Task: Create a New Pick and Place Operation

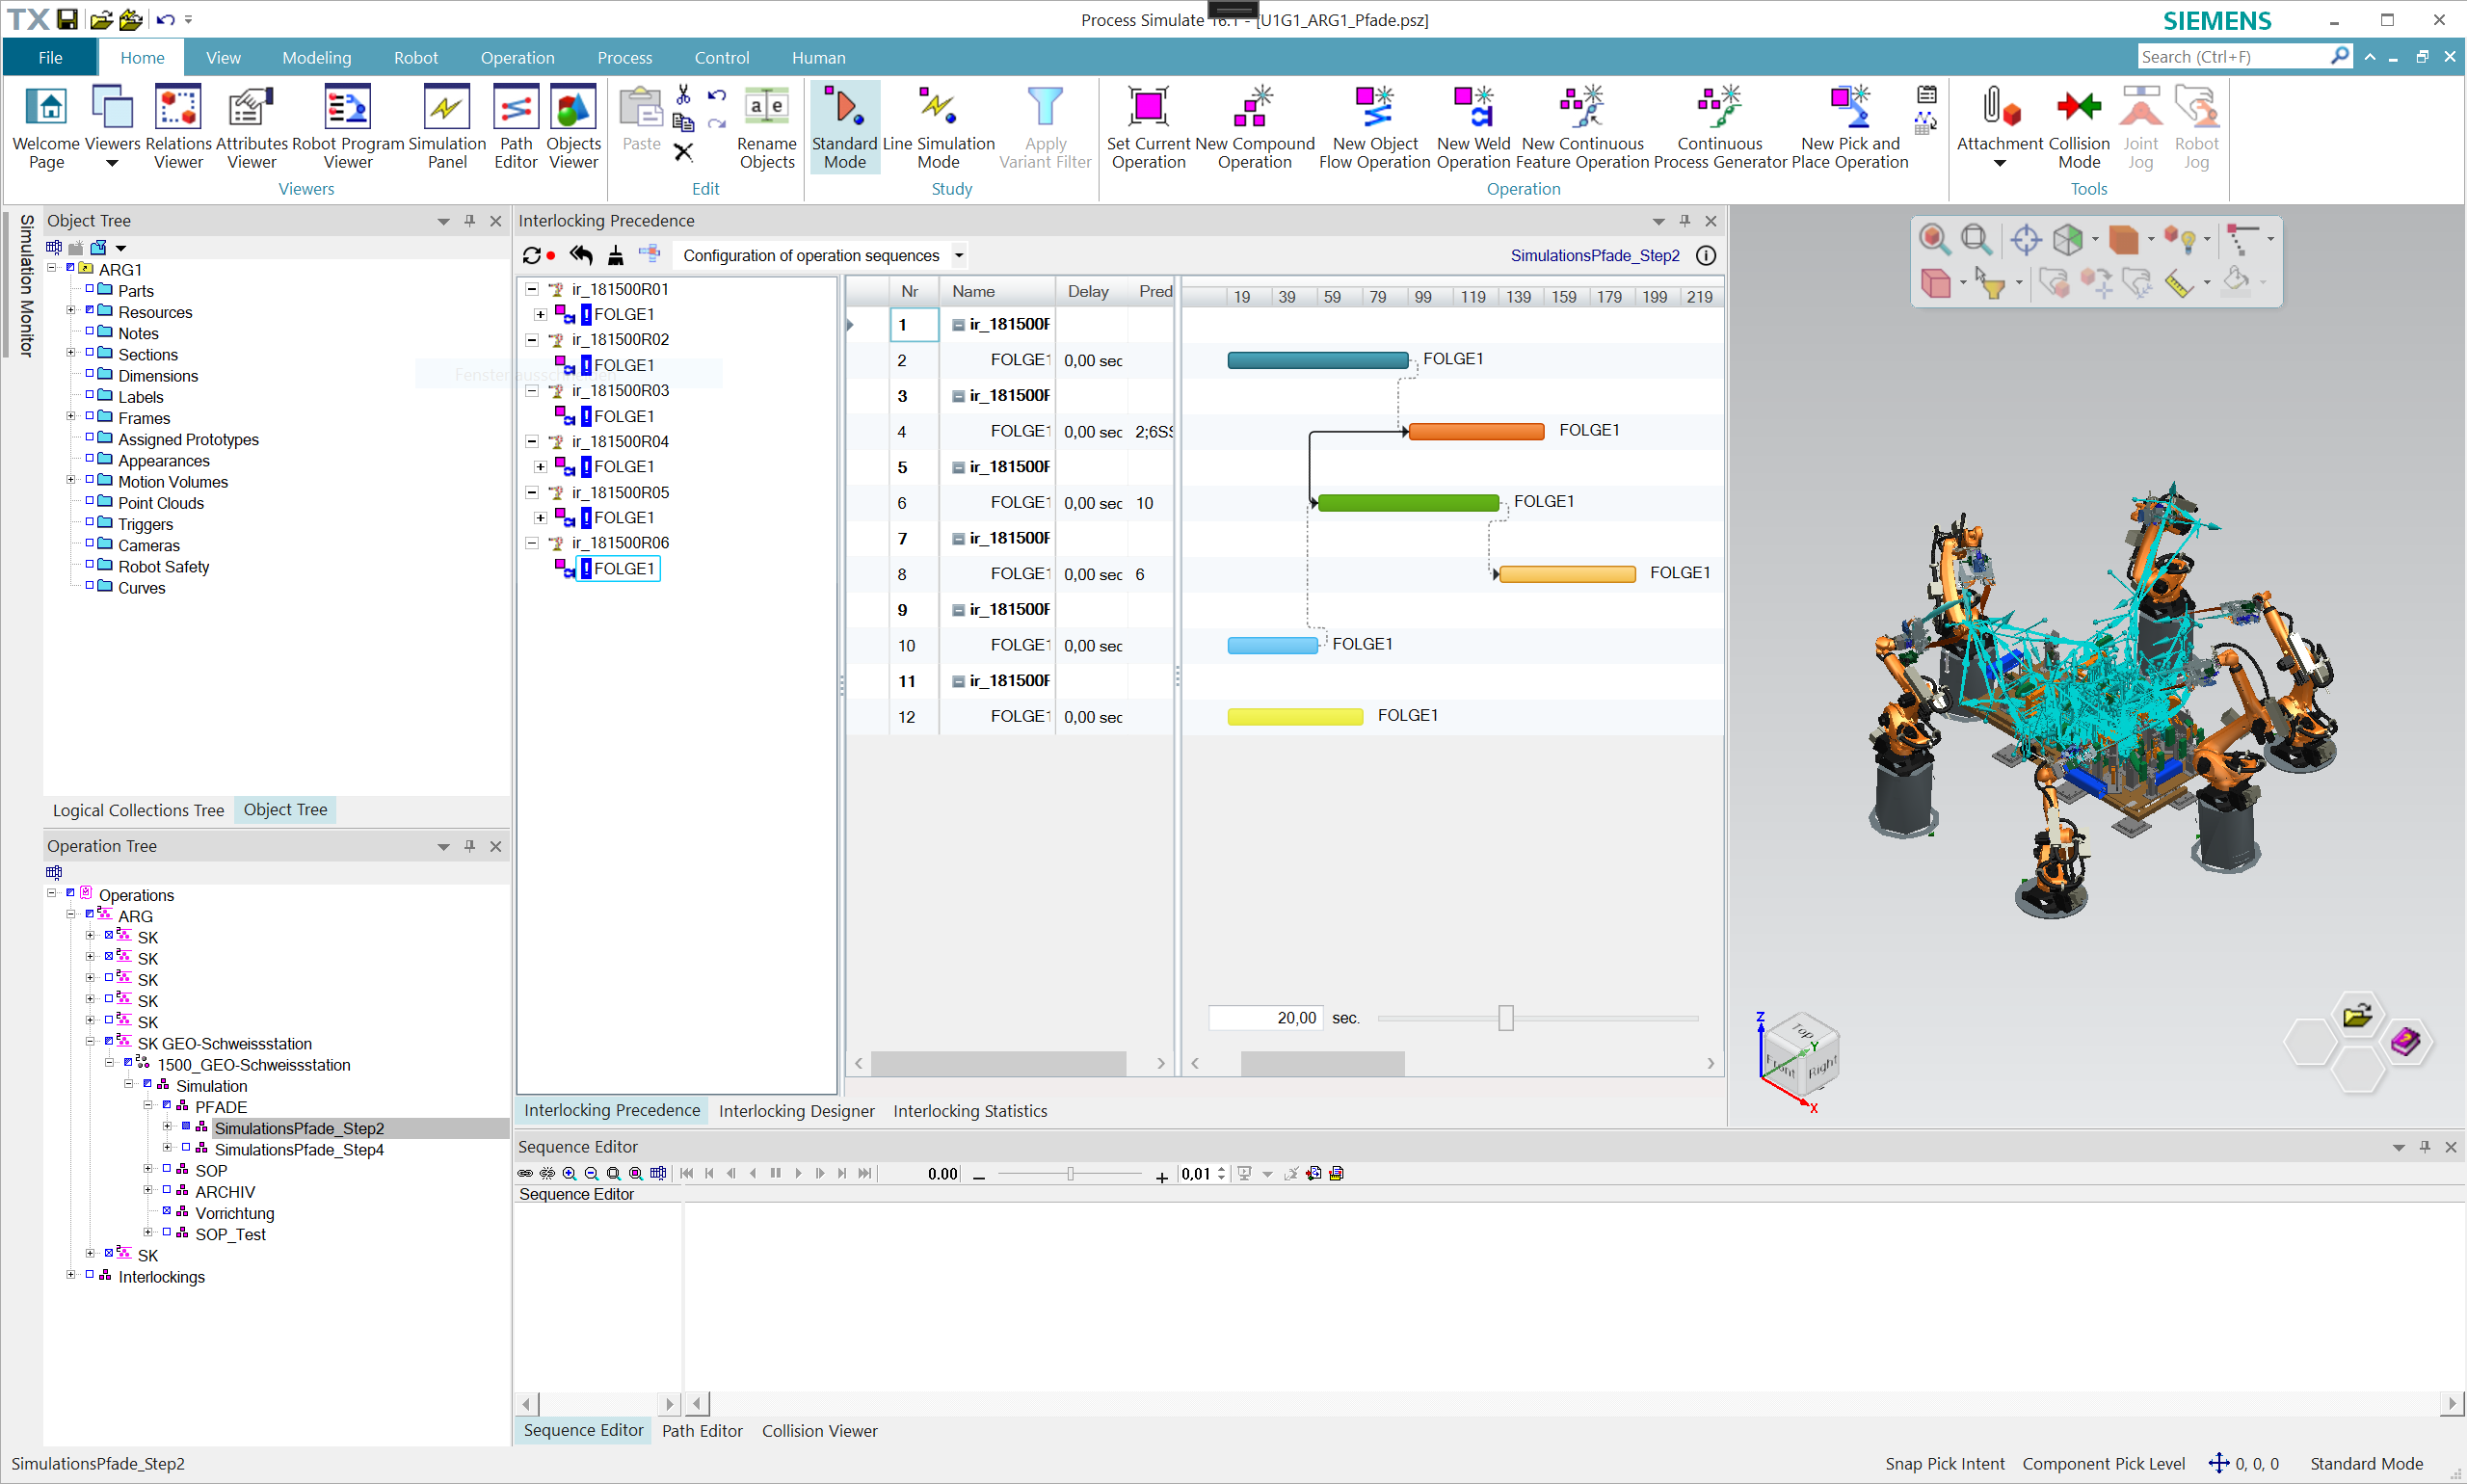Action: [1850, 127]
